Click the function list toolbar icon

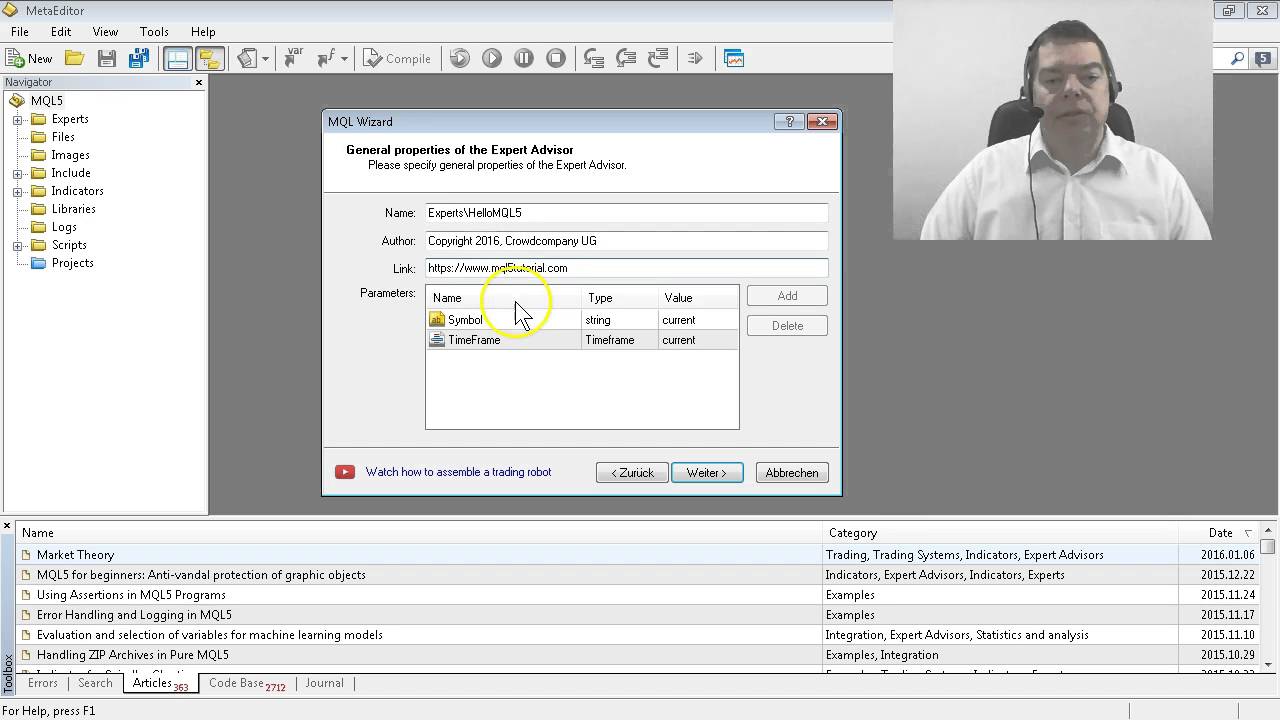coord(326,59)
